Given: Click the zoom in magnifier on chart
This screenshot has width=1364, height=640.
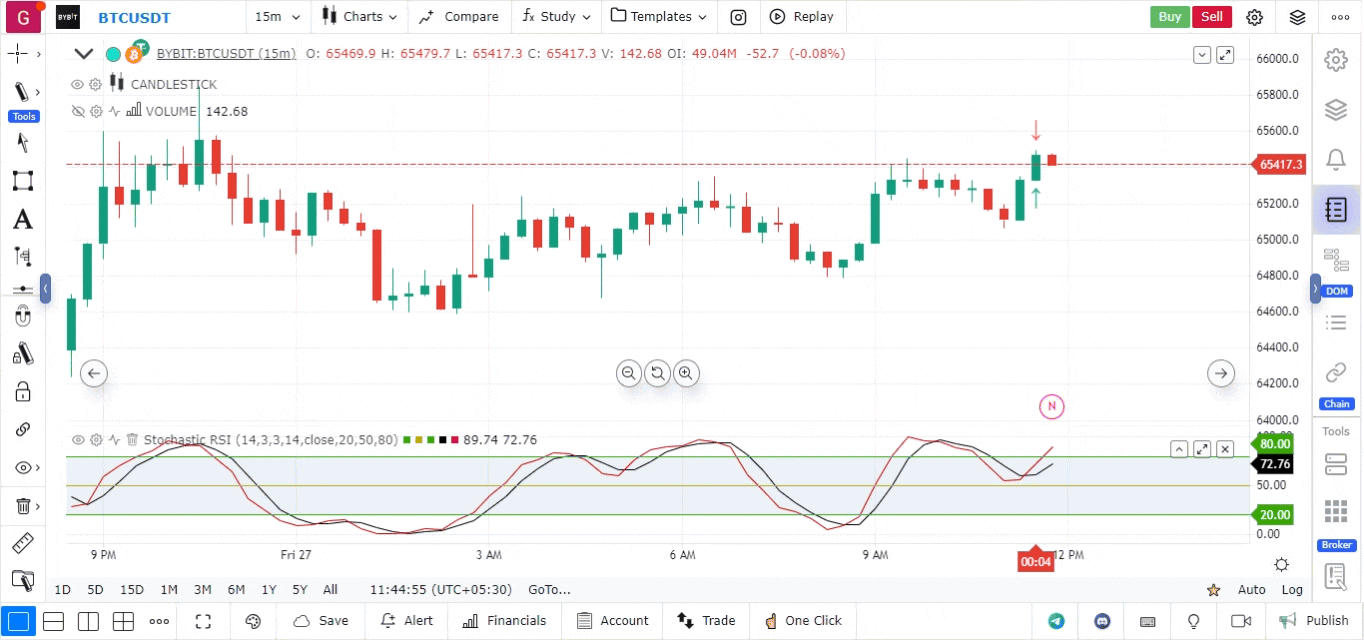Looking at the screenshot, I should (686, 374).
